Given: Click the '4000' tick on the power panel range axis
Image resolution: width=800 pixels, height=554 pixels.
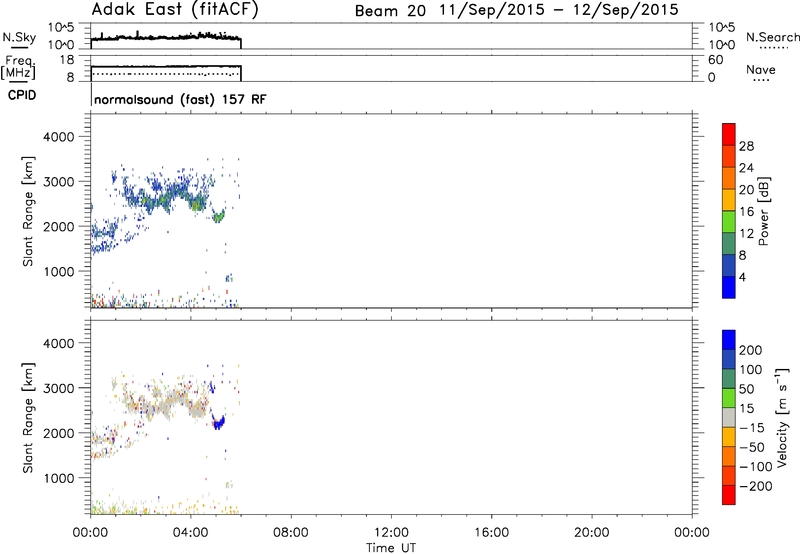Looking at the screenshot, I should click(58, 137).
